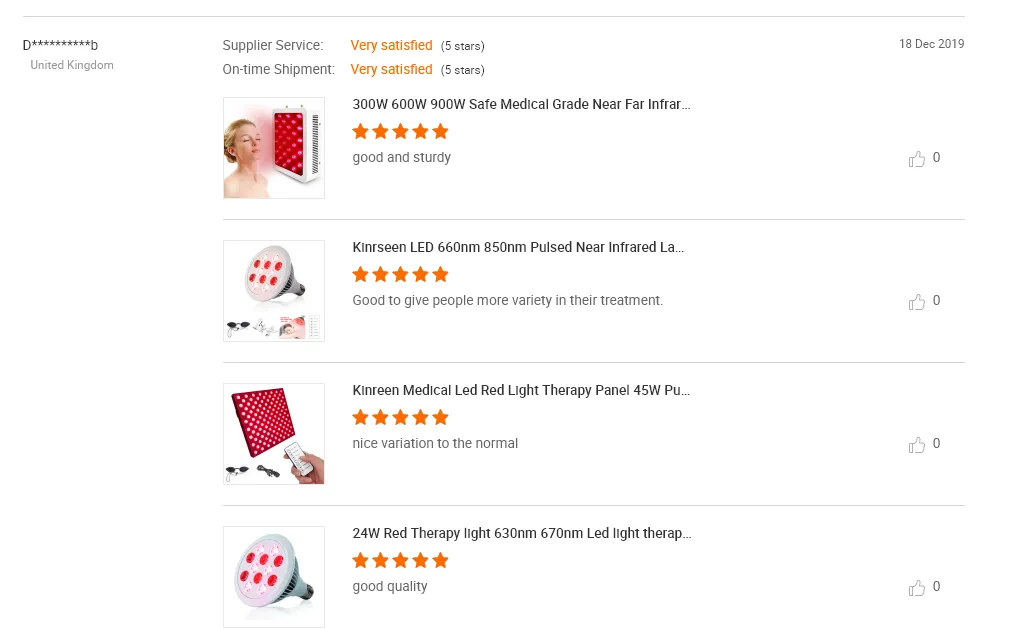Click star rating of the 24W bulb review
The width and height of the screenshot is (1027, 630).
point(400,561)
